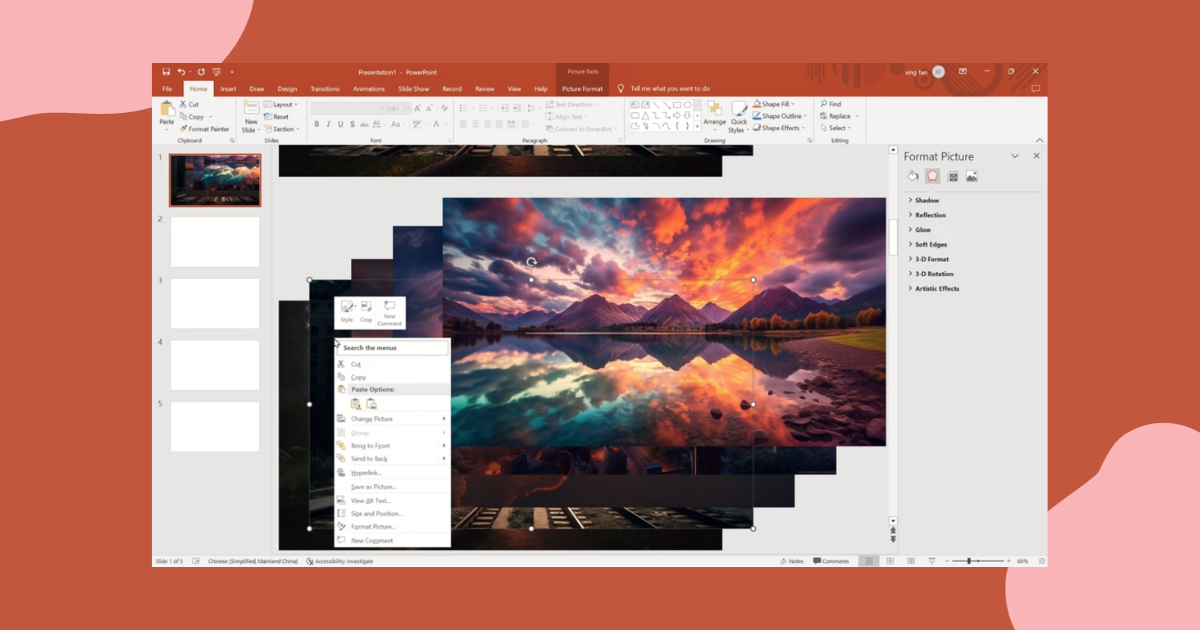Click Format Picture... in context menu
The height and width of the screenshot is (630, 1200).
392,527
